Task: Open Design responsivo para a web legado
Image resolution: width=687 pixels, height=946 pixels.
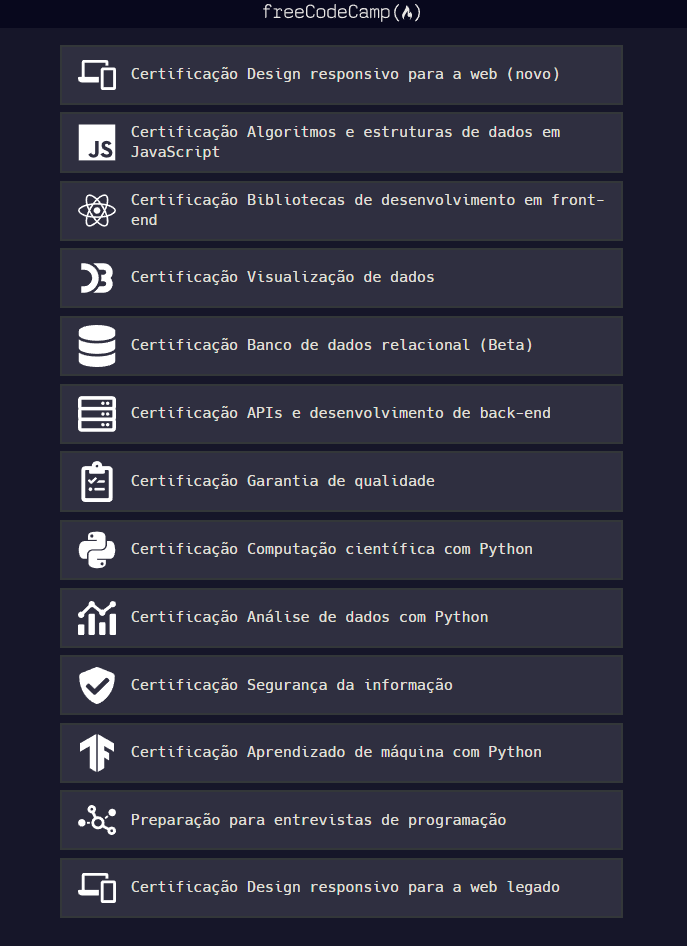Action: pyautogui.click(x=341, y=888)
